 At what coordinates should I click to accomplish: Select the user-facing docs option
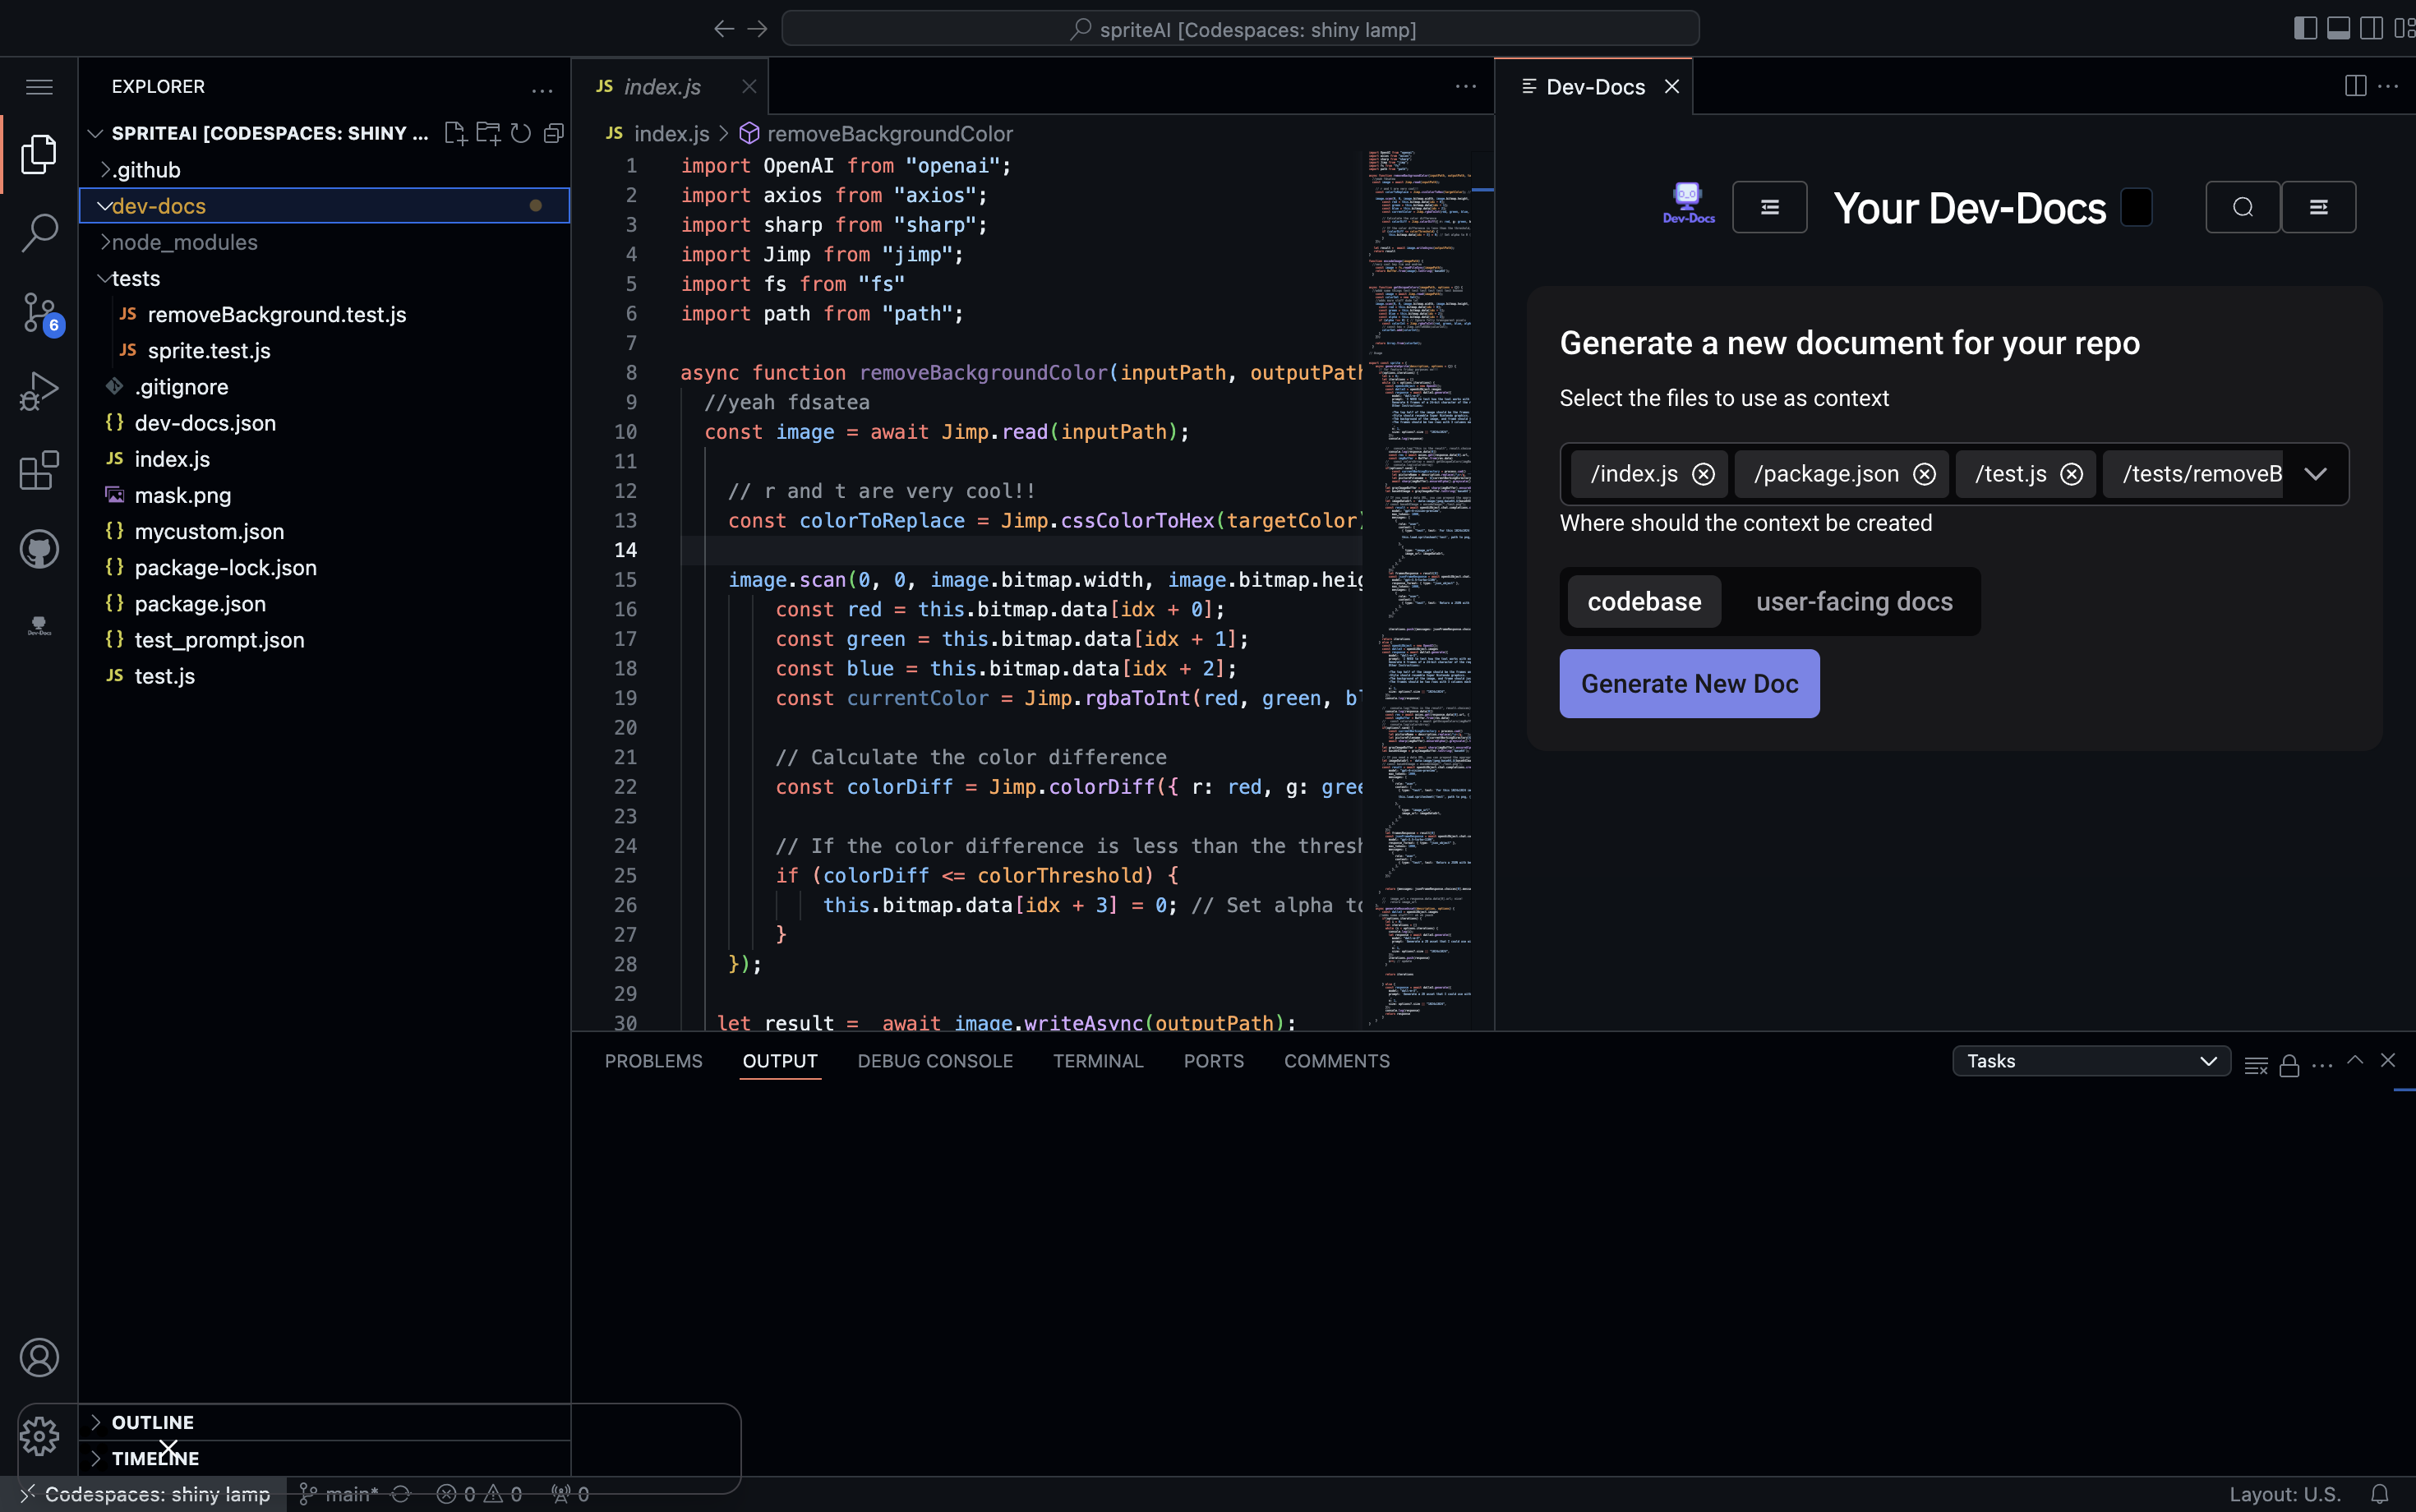point(1853,601)
